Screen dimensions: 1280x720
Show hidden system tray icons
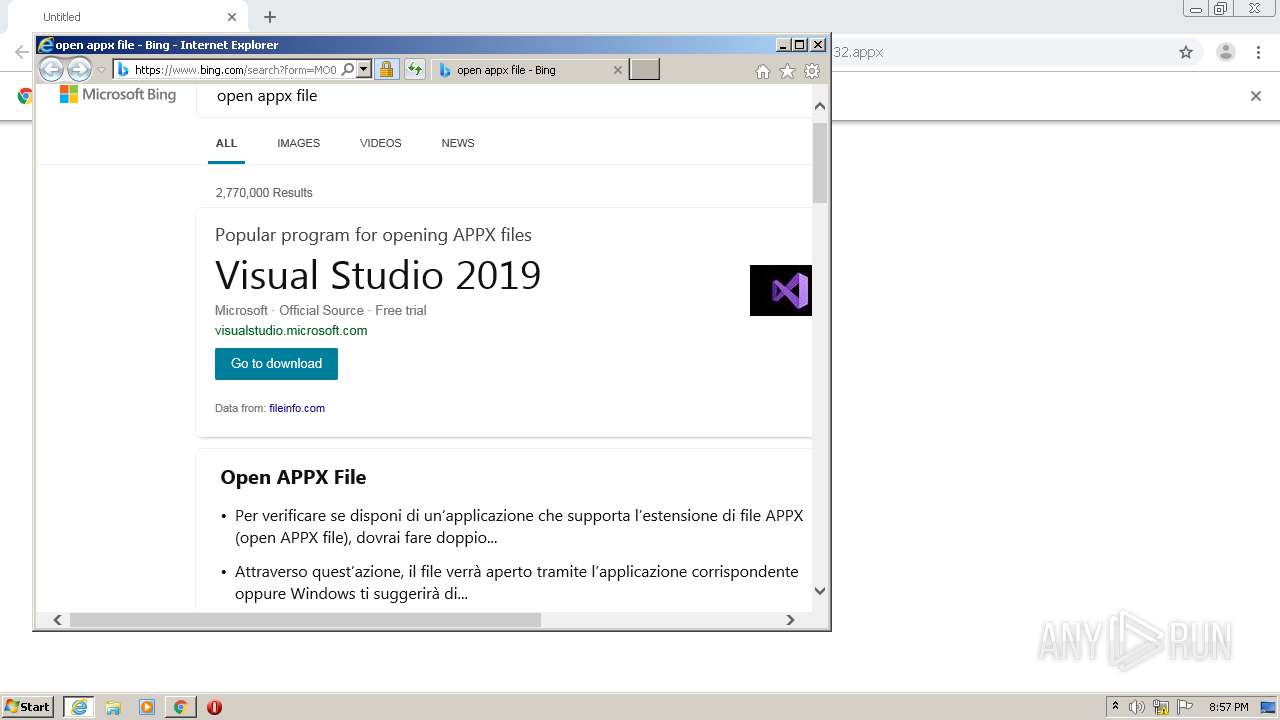click(1115, 707)
